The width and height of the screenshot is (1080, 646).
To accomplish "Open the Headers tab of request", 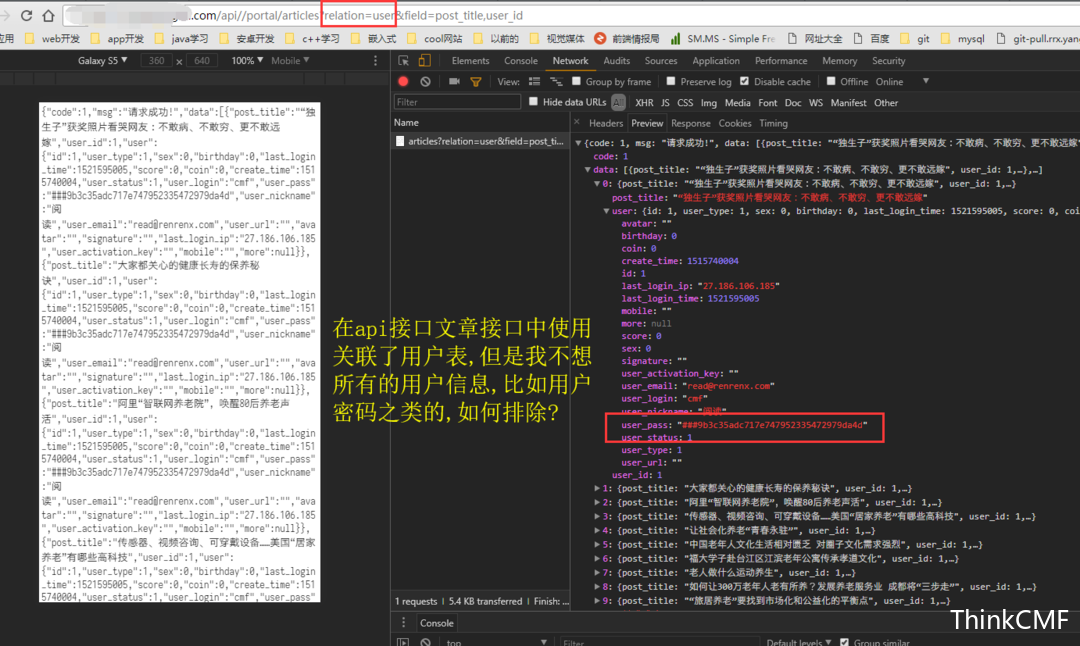I will click(606, 123).
